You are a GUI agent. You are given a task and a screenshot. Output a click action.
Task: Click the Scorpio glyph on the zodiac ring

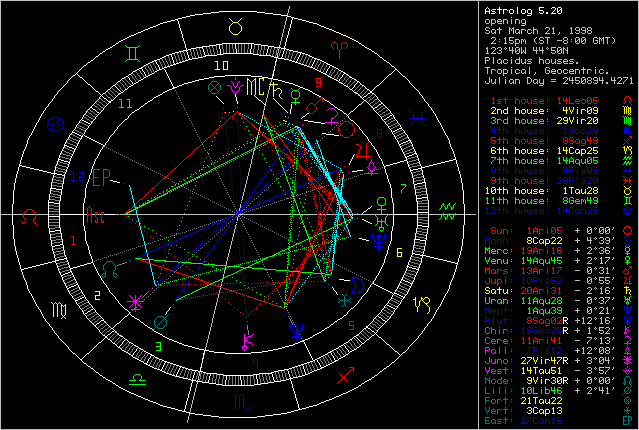pyautogui.click(x=241, y=402)
